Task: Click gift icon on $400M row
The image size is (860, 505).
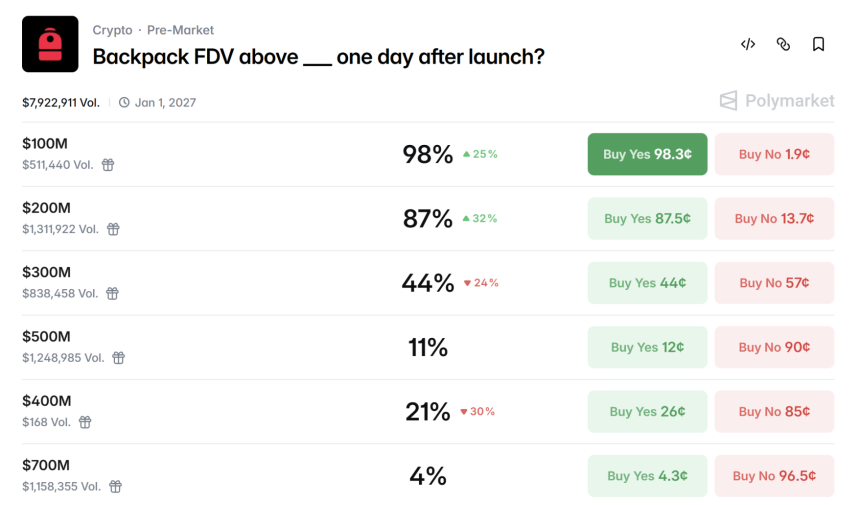Action: [x=85, y=422]
